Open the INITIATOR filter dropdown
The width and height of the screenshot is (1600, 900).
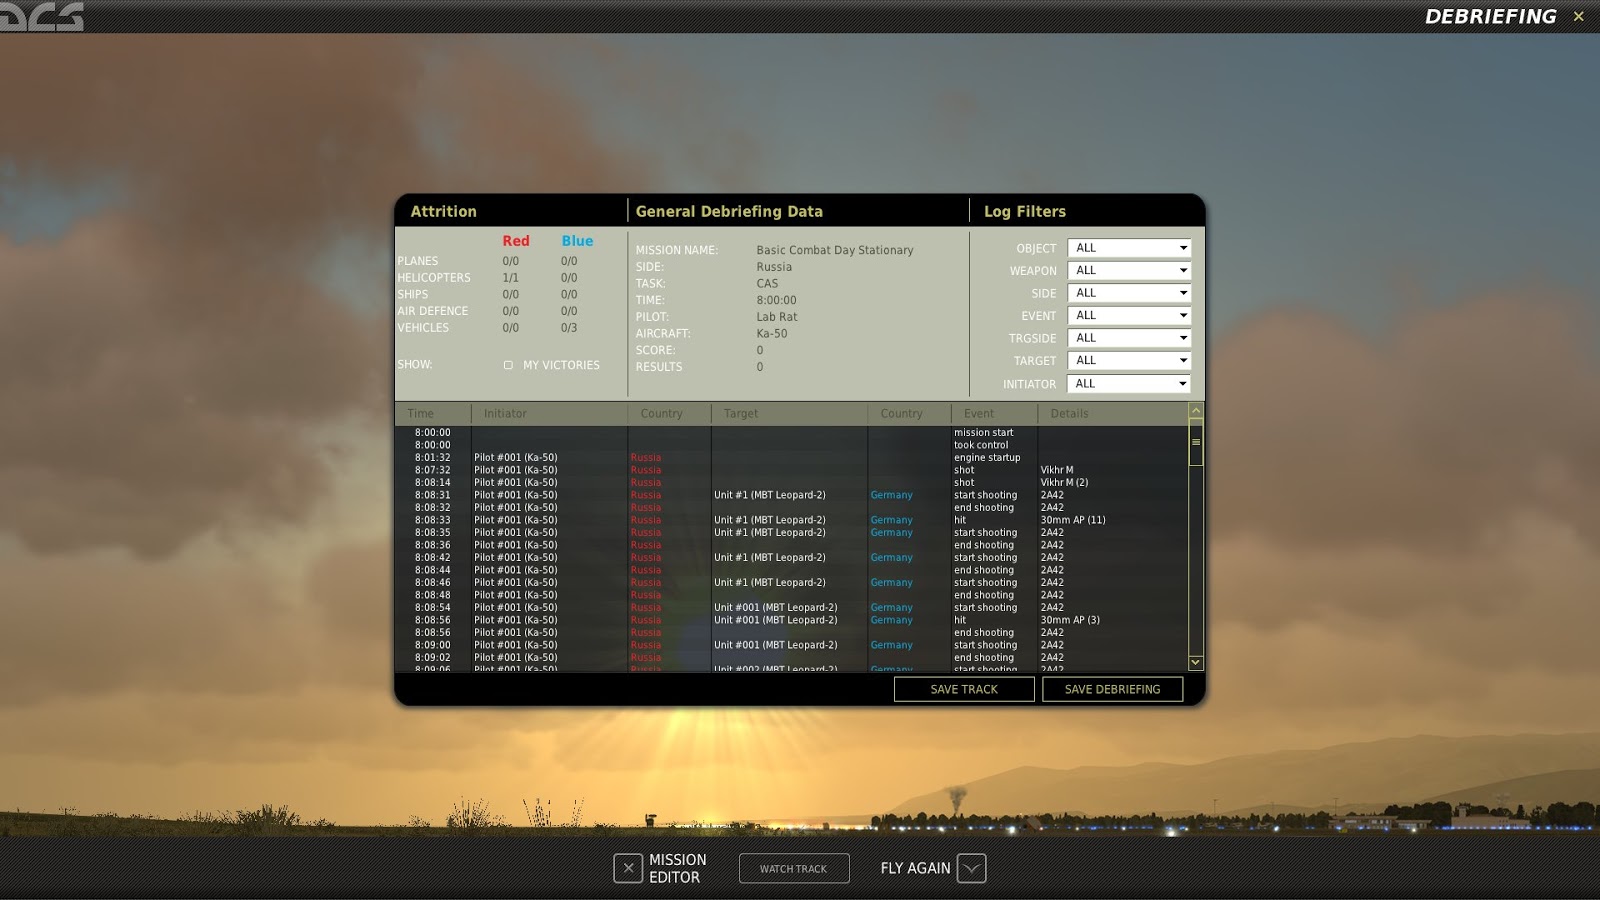pyautogui.click(x=1129, y=383)
